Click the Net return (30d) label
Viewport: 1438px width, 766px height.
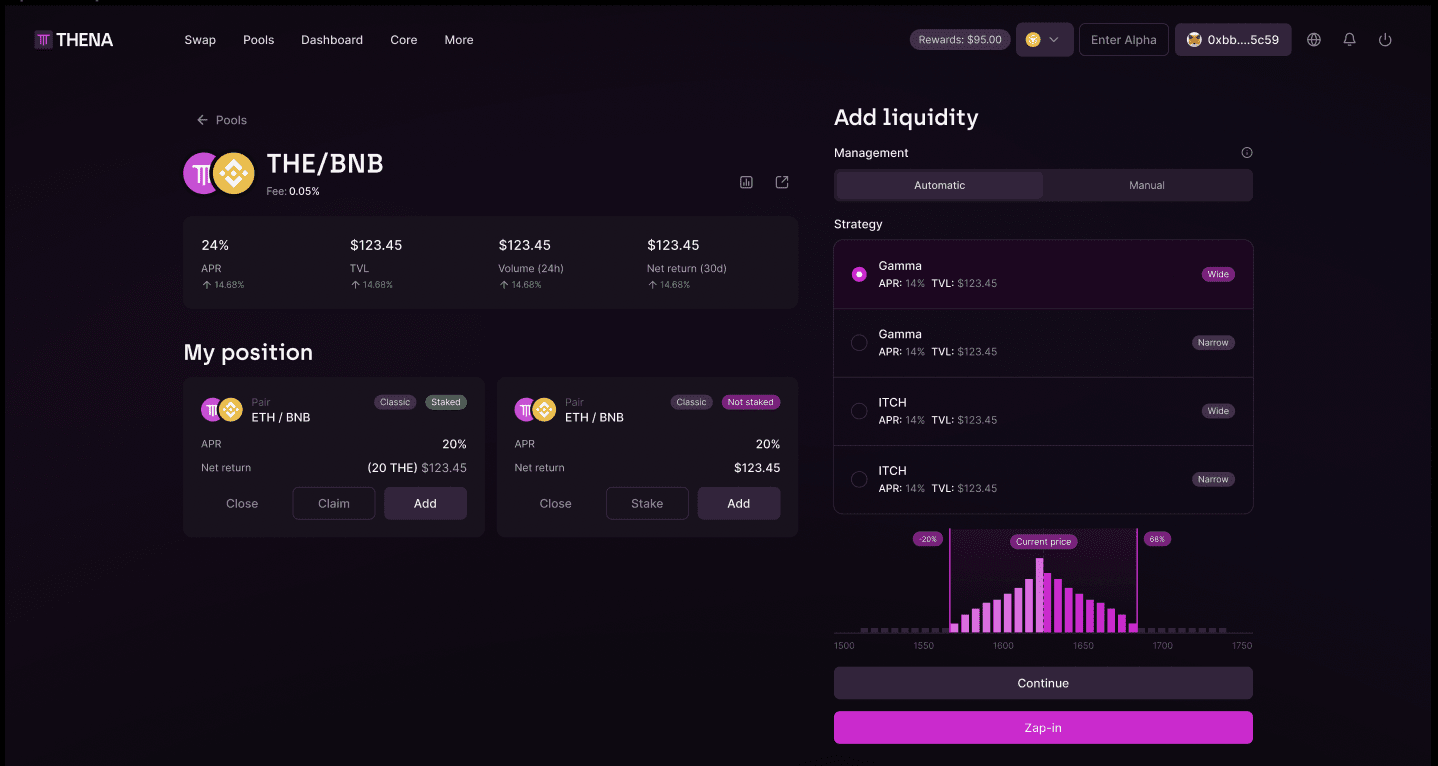coord(687,268)
